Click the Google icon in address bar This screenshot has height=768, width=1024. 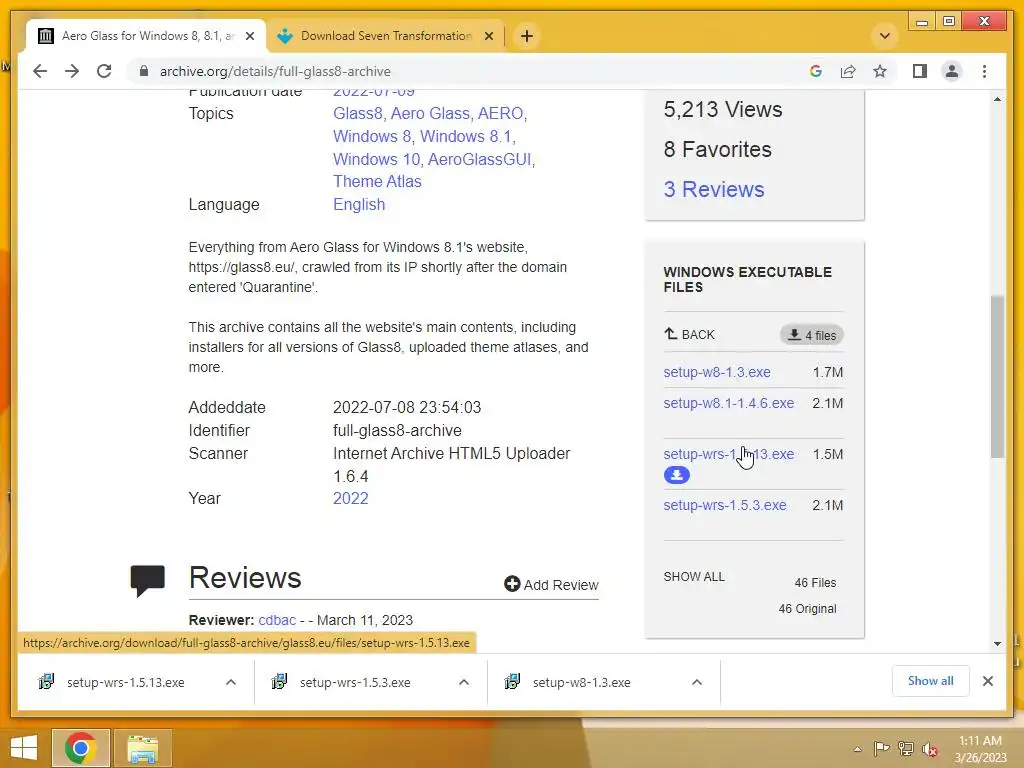(x=816, y=71)
